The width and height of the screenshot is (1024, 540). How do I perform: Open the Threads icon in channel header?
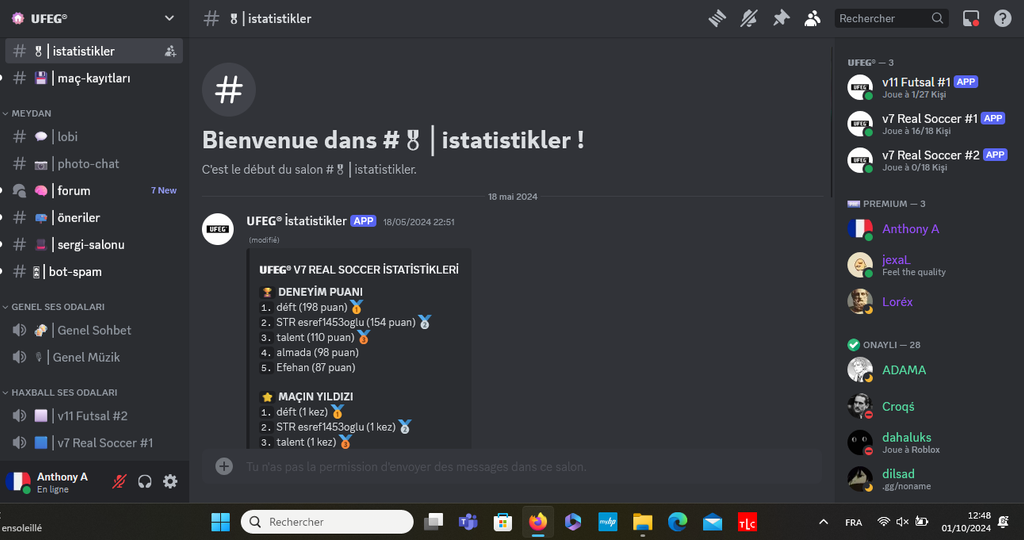716,18
